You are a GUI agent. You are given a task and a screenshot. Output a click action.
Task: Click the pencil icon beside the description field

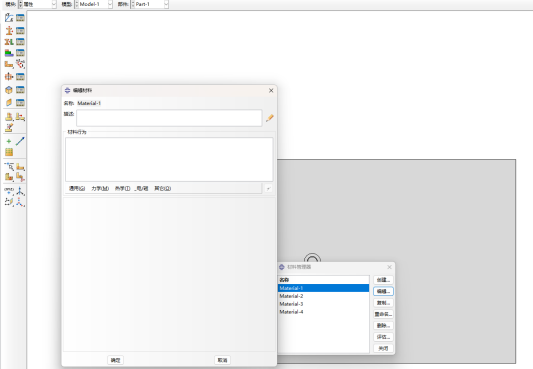click(x=270, y=118)
